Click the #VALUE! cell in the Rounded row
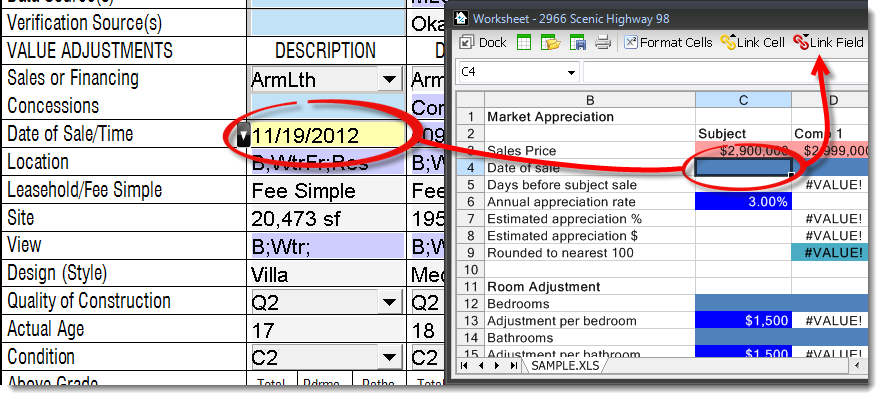This screenshot has width=883, height=400. pos(830,253)
